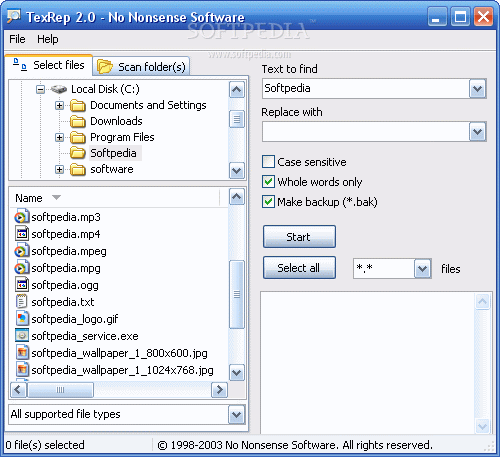Click the softpedia.mpg file icon
The width and height of the screenshot is (500, 457).
(x=21, y=268)
